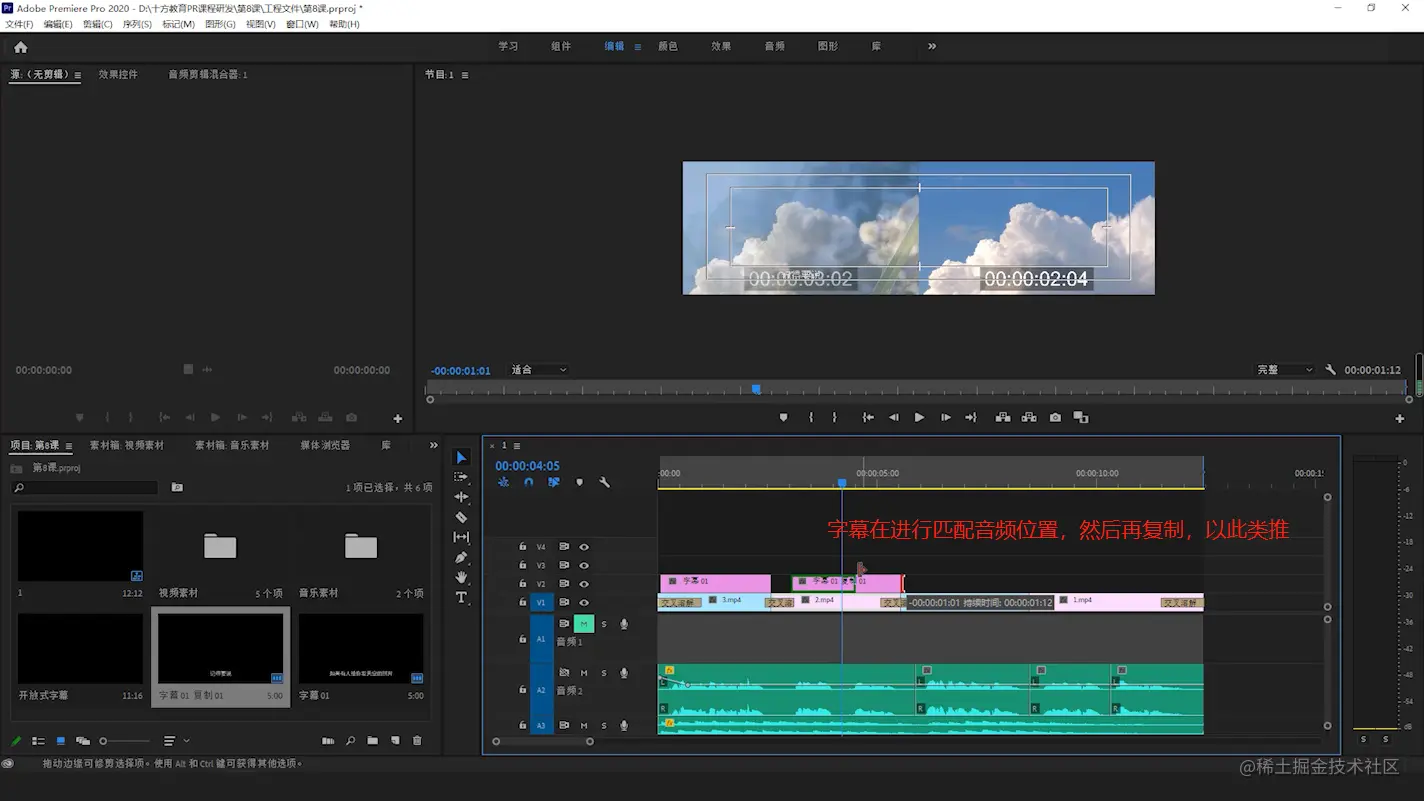Click the trash icon in Project panel
This screenshot has height=801, width=1424.
[417, 741]
